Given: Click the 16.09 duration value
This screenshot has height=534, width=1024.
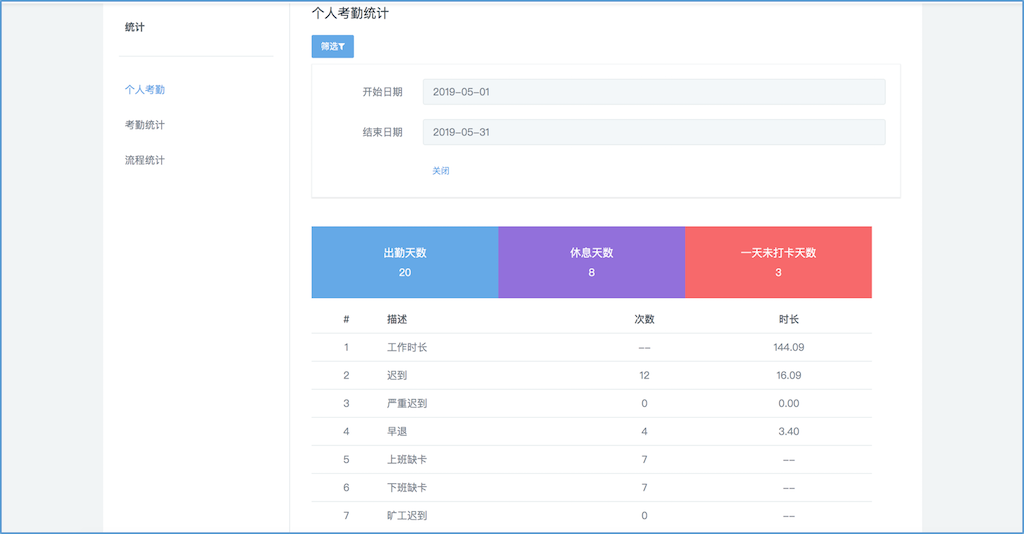Looking at the screenshot, I should (x=789, y=375).
